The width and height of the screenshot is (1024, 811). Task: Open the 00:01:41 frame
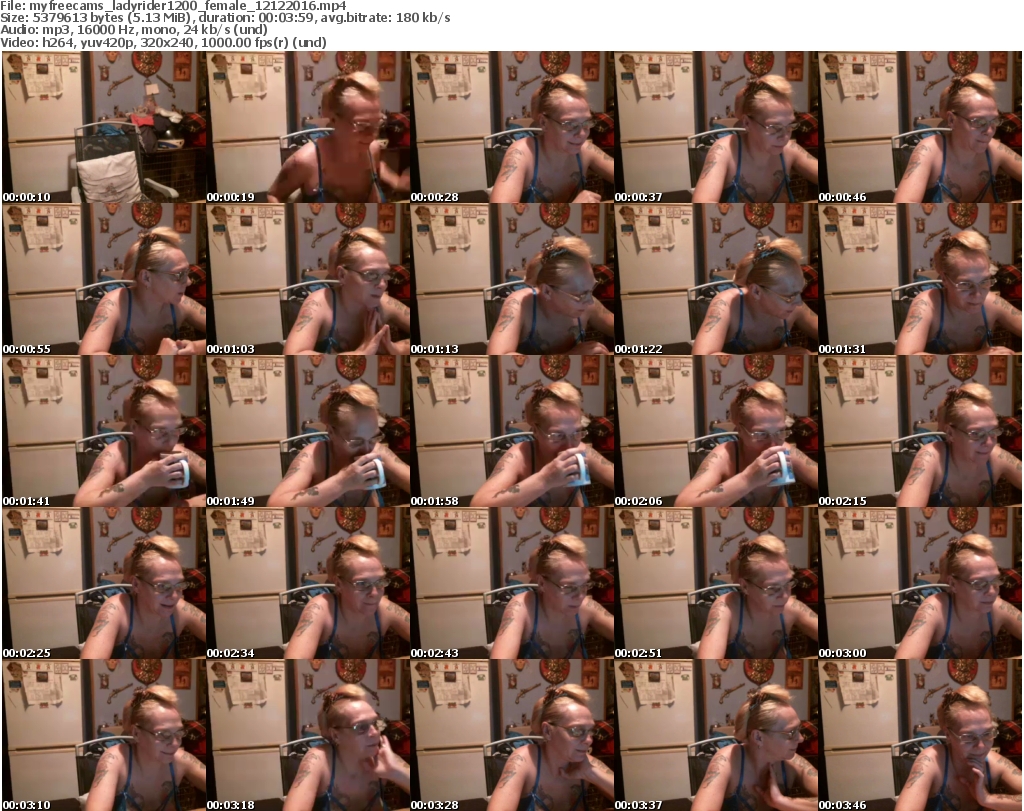pyautogui.click(x=104, y=432)
